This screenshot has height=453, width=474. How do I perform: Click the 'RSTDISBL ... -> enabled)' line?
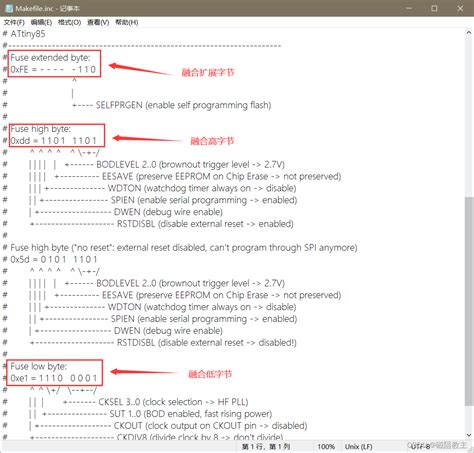click(162, 224)
